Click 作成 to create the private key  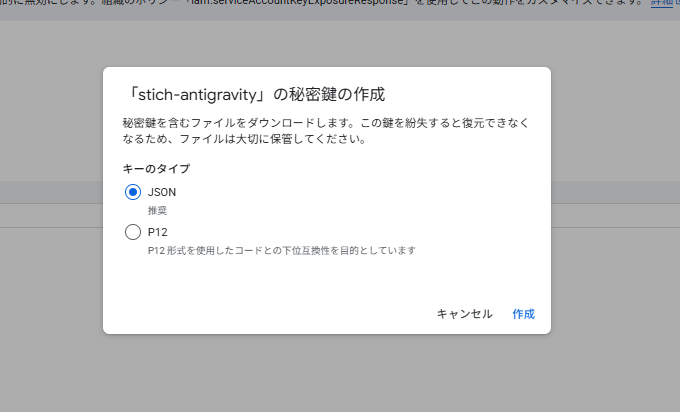click(x=523, y=314)
